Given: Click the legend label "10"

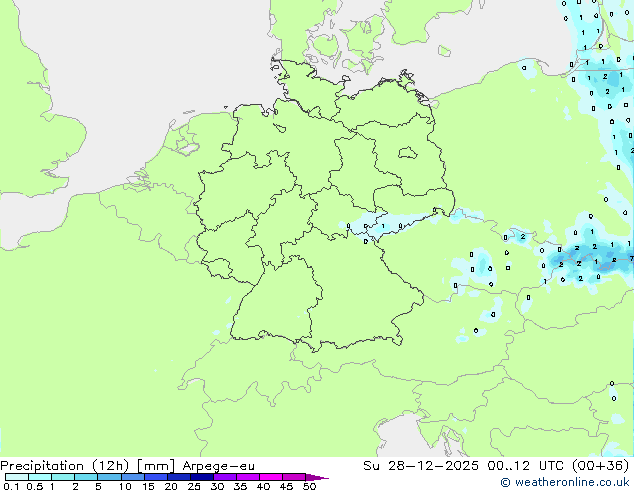Looking at the screenshot, I should (x=125, y=486).
